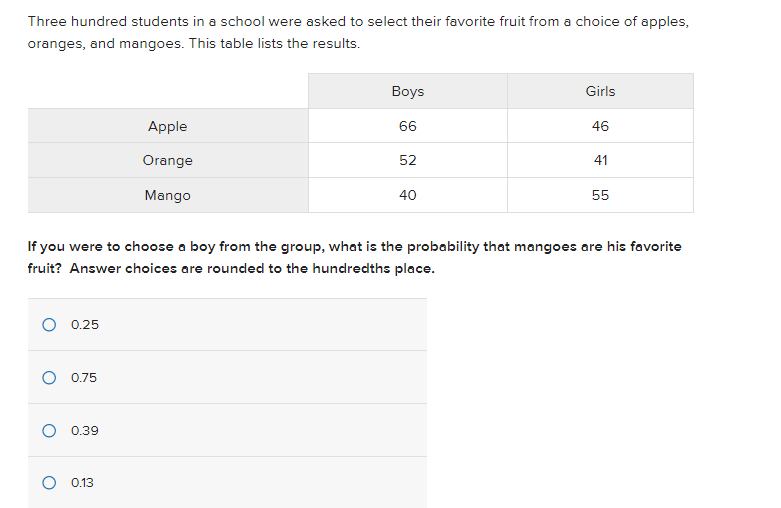Click the 0.39 answer label

click(x=85, y=430)
